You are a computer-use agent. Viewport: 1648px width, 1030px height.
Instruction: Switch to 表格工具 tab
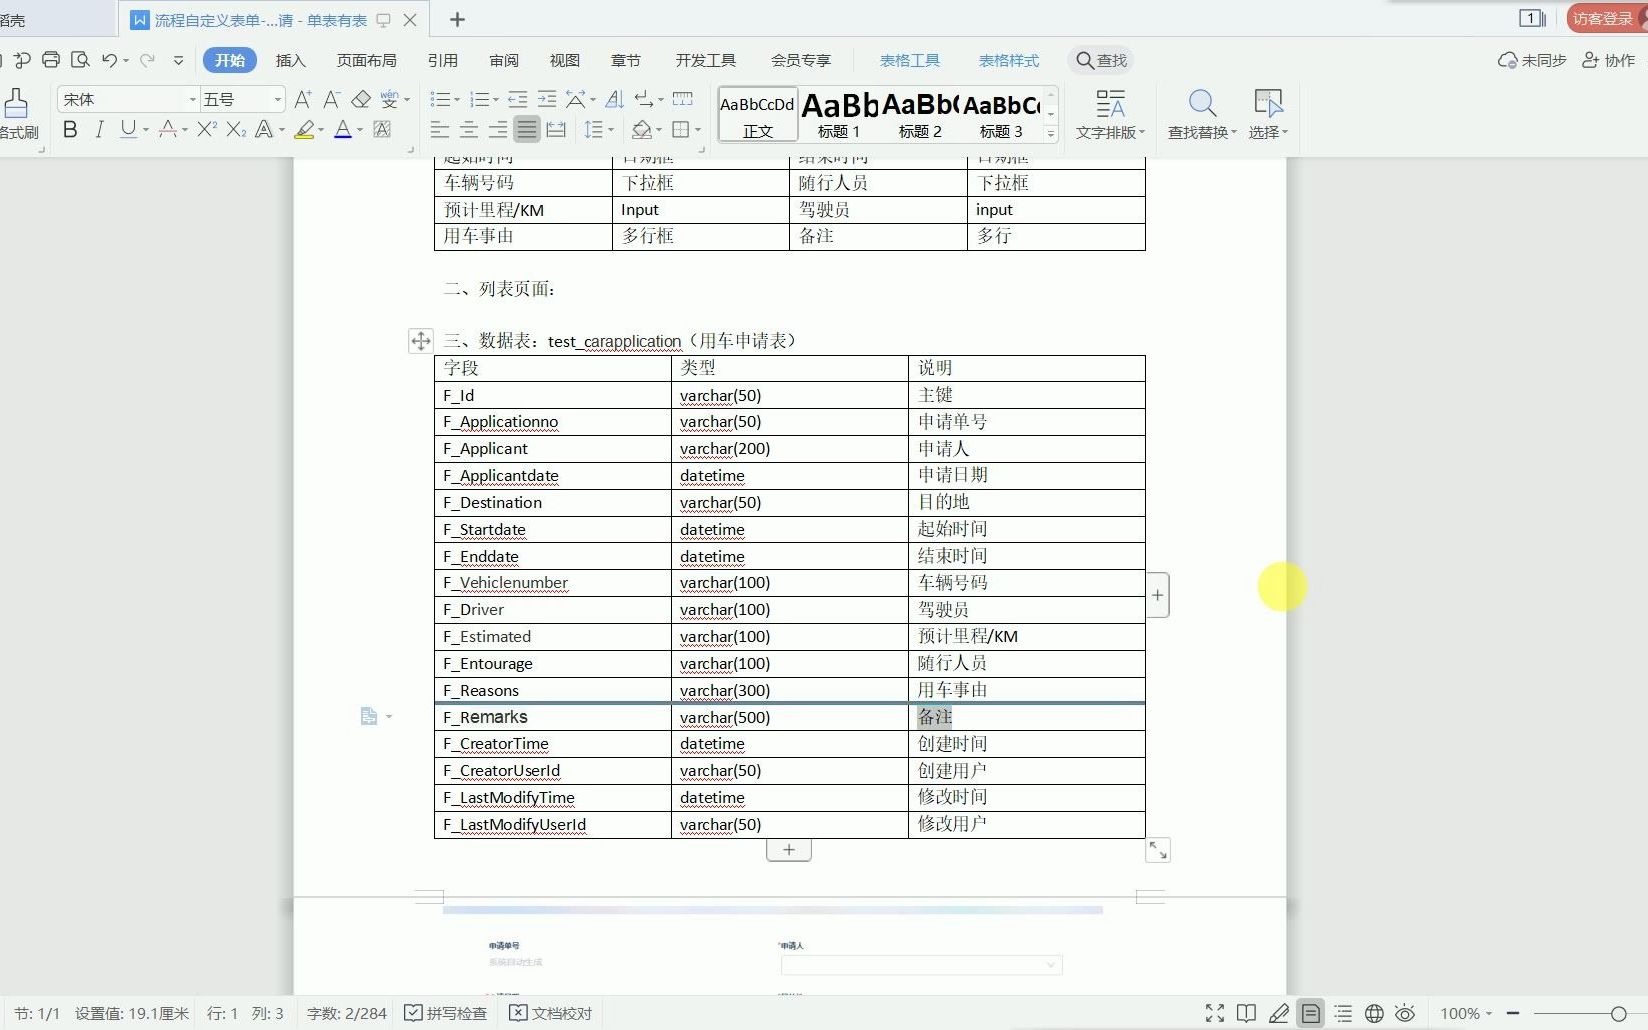coord(909,60)
